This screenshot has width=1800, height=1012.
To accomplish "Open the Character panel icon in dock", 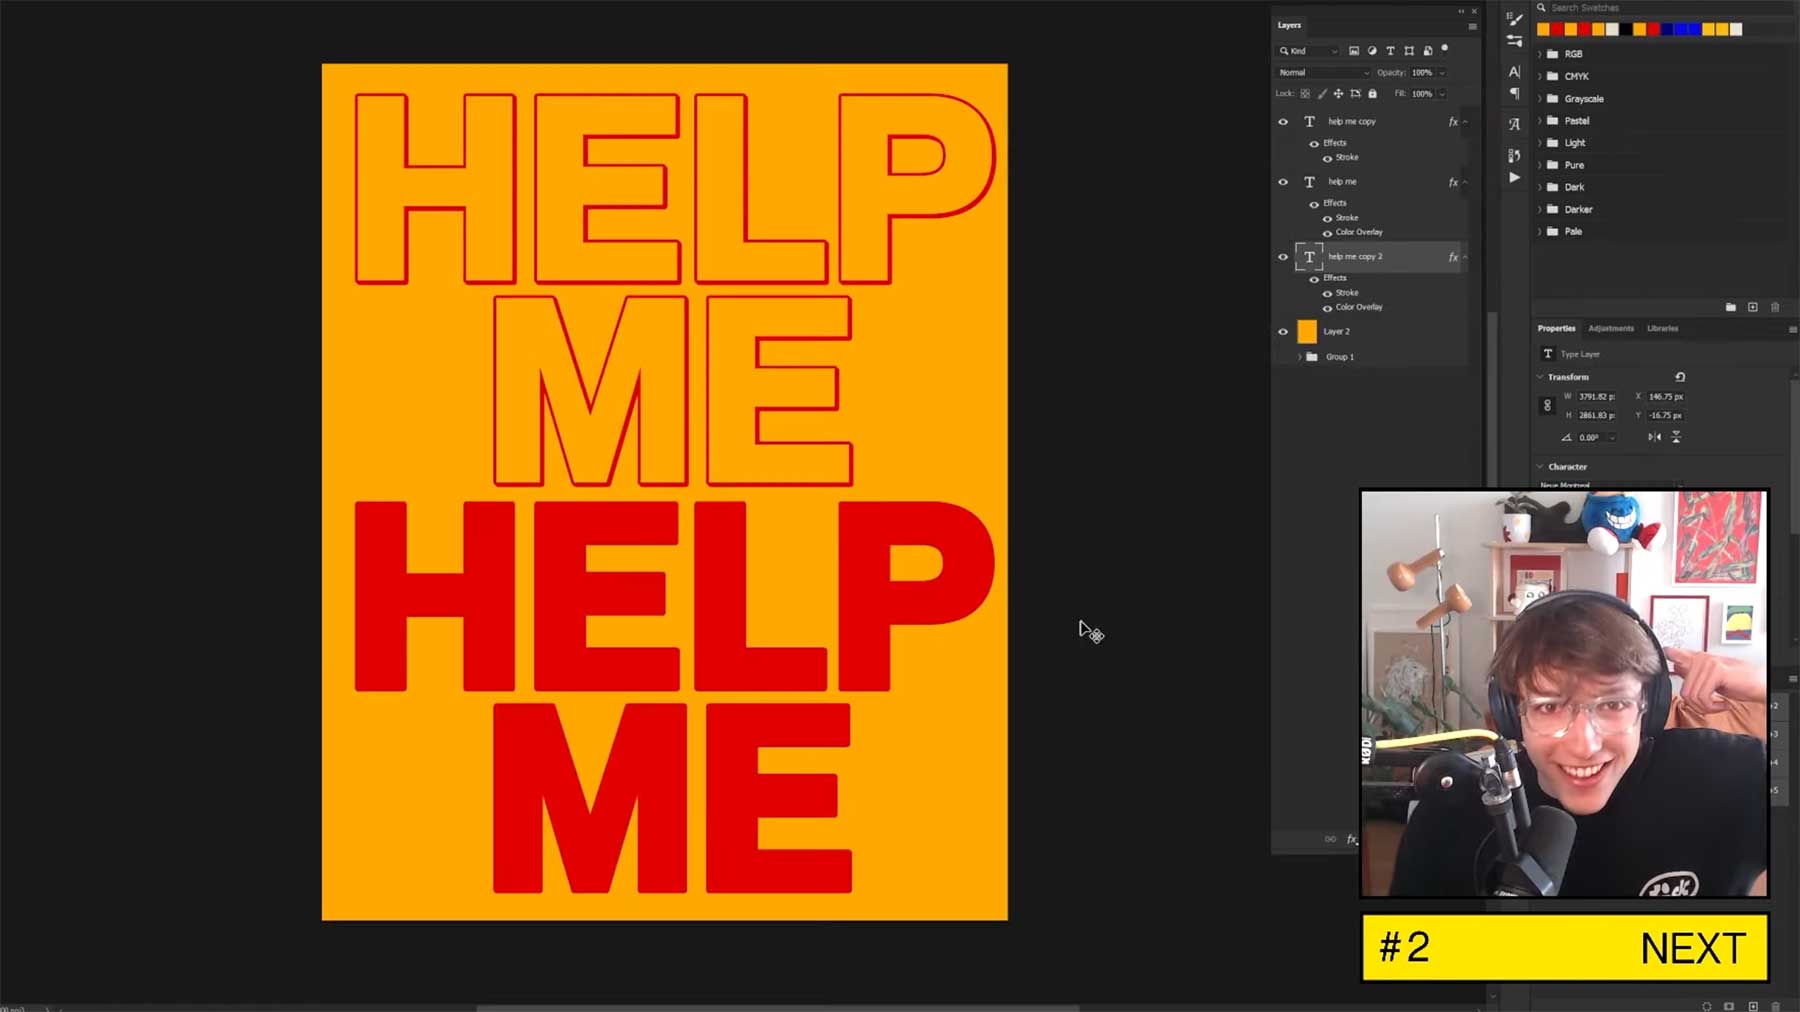I will coord(1514,72).
